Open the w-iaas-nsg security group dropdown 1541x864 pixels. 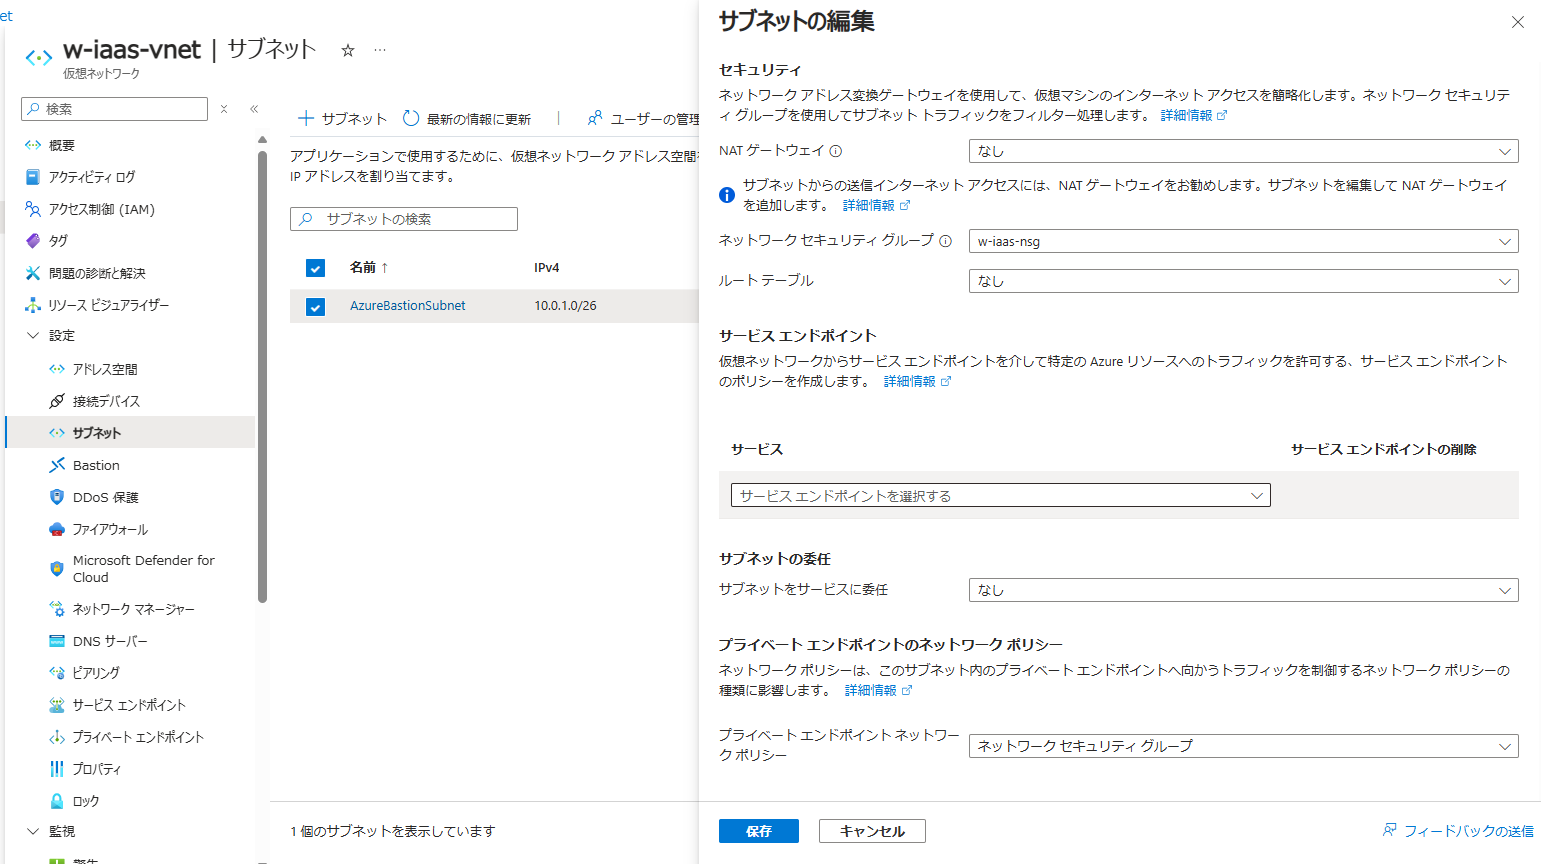pos(1243,241)
